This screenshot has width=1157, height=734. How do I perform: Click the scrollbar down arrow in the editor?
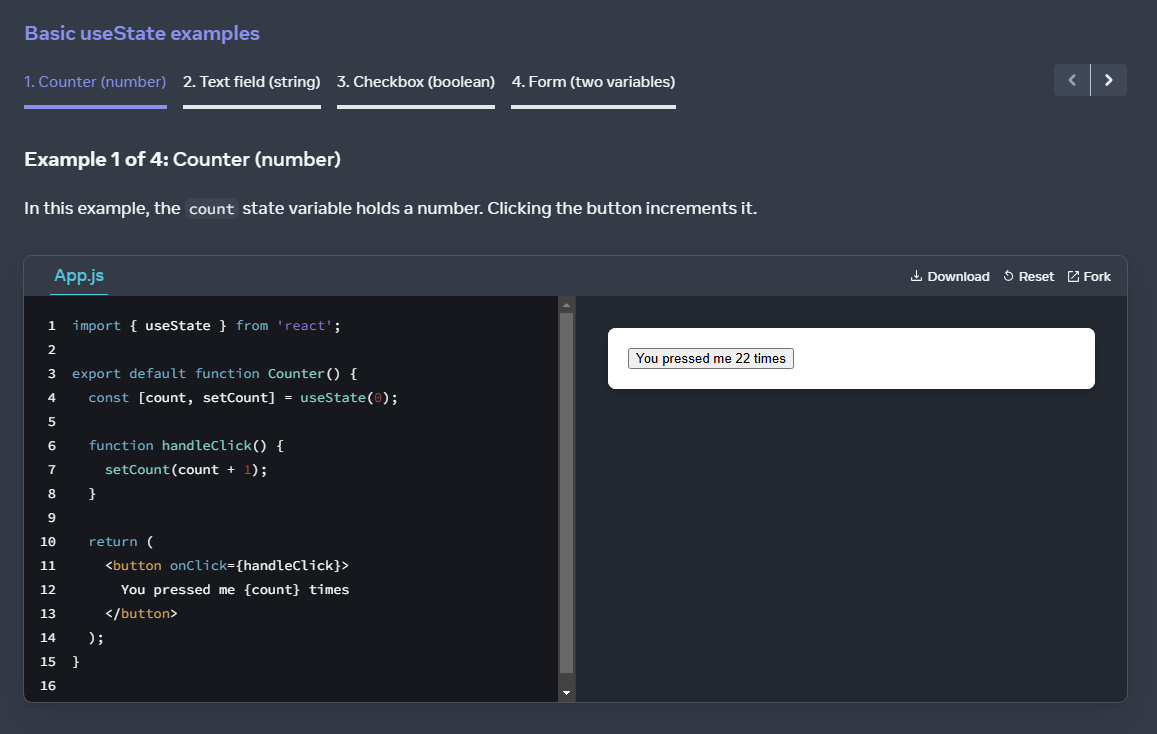(x=566, y=691)
